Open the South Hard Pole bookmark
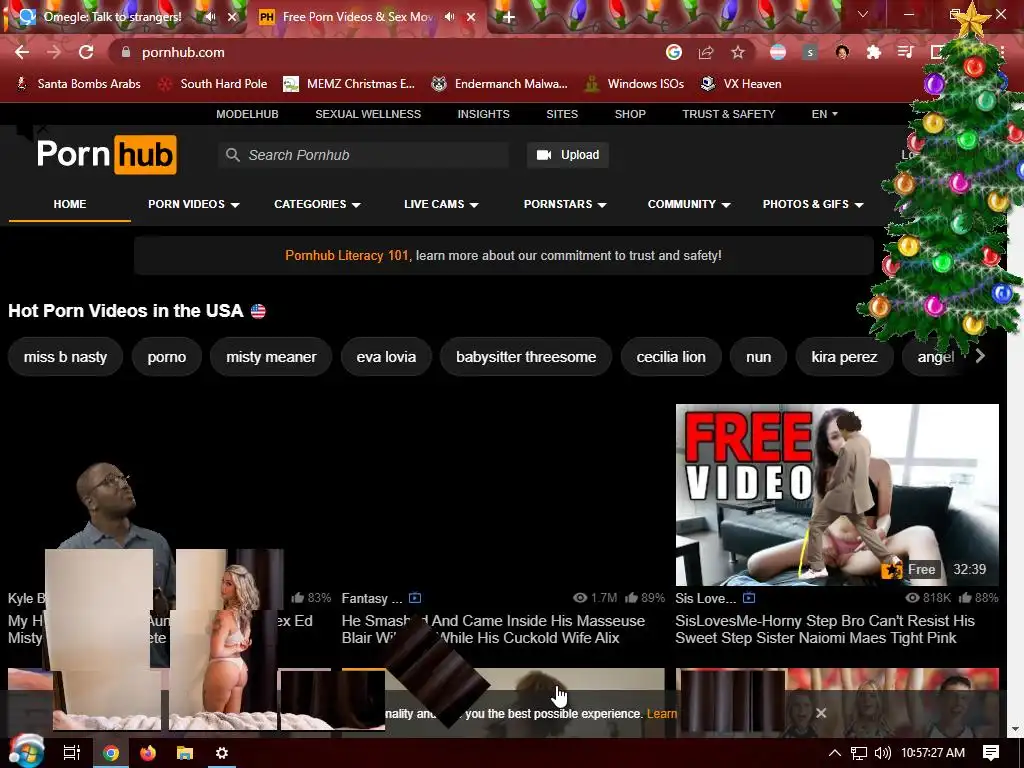1024x768 pixels. pos(214,84)
